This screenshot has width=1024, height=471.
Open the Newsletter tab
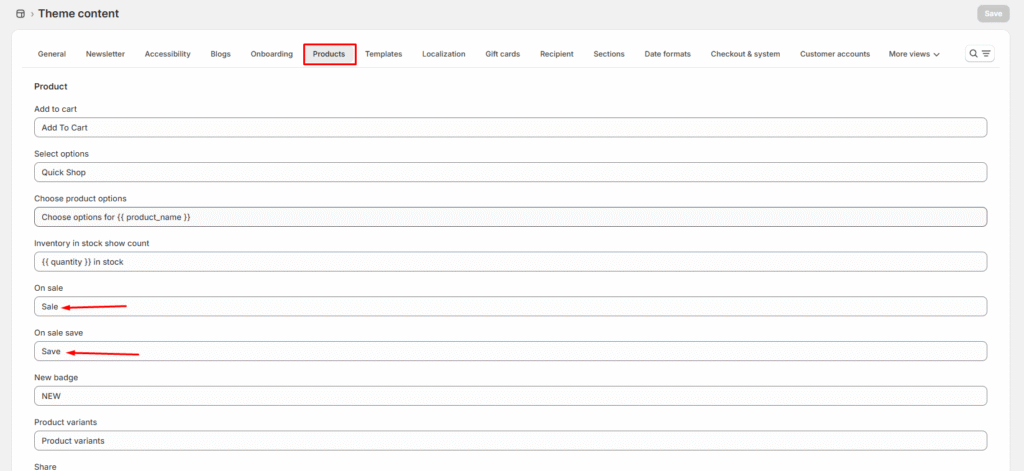(x=105, y=54)
